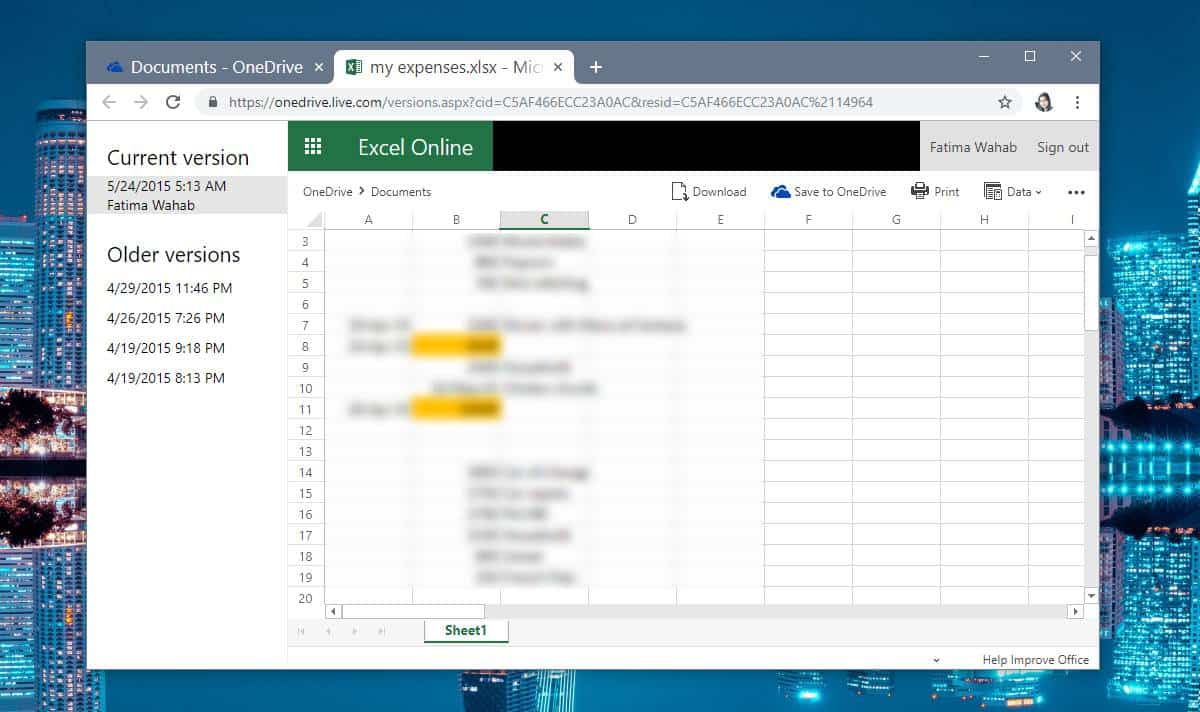The height and width of the screenshot is (712, 1200).
Task: Go back using the browser back arrow
Action: [x=109, y=102]
